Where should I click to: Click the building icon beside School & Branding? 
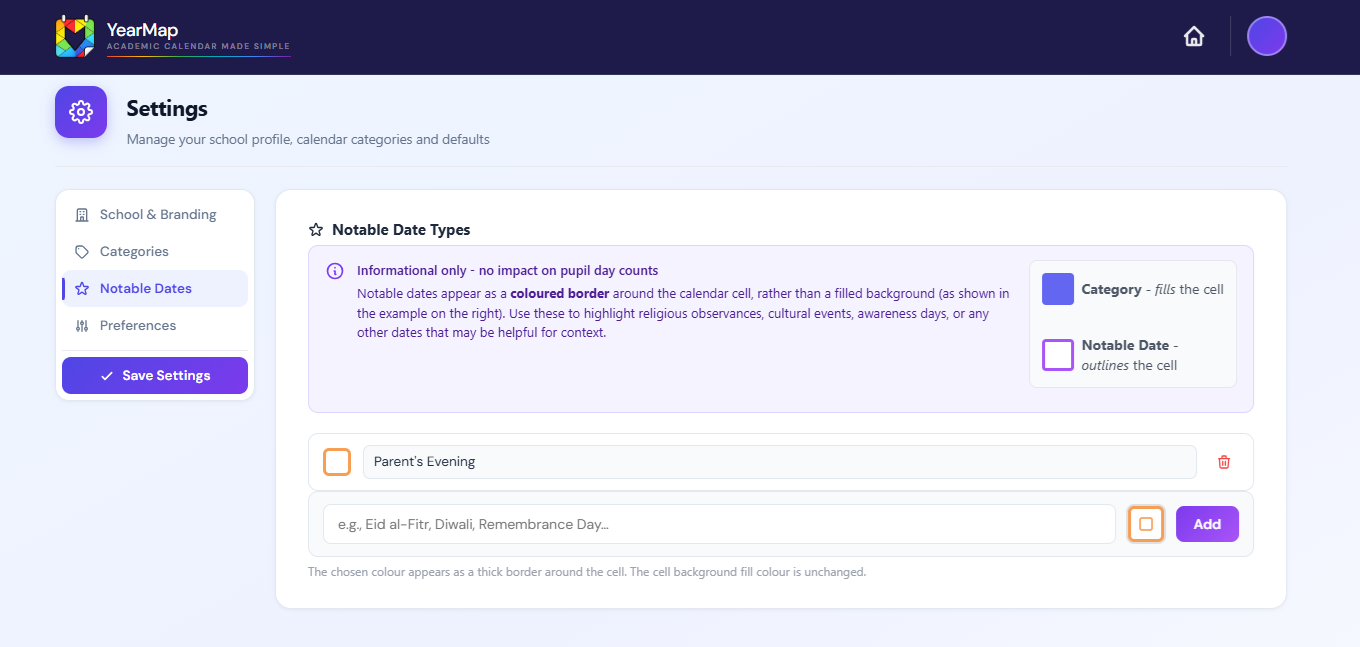pos(82,215)
